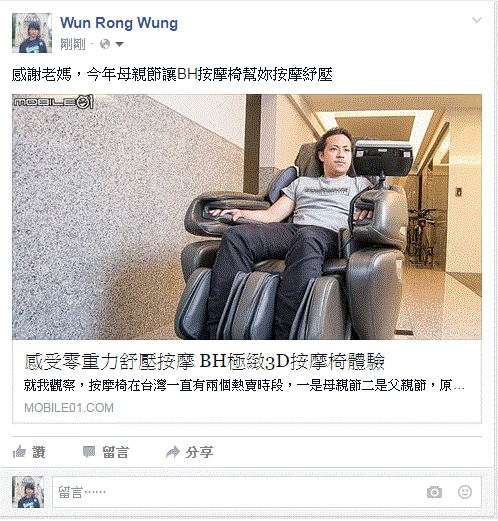Click the camera icon in comment box
The height and width of the screenshot is (521, 498).
[434, 492]
